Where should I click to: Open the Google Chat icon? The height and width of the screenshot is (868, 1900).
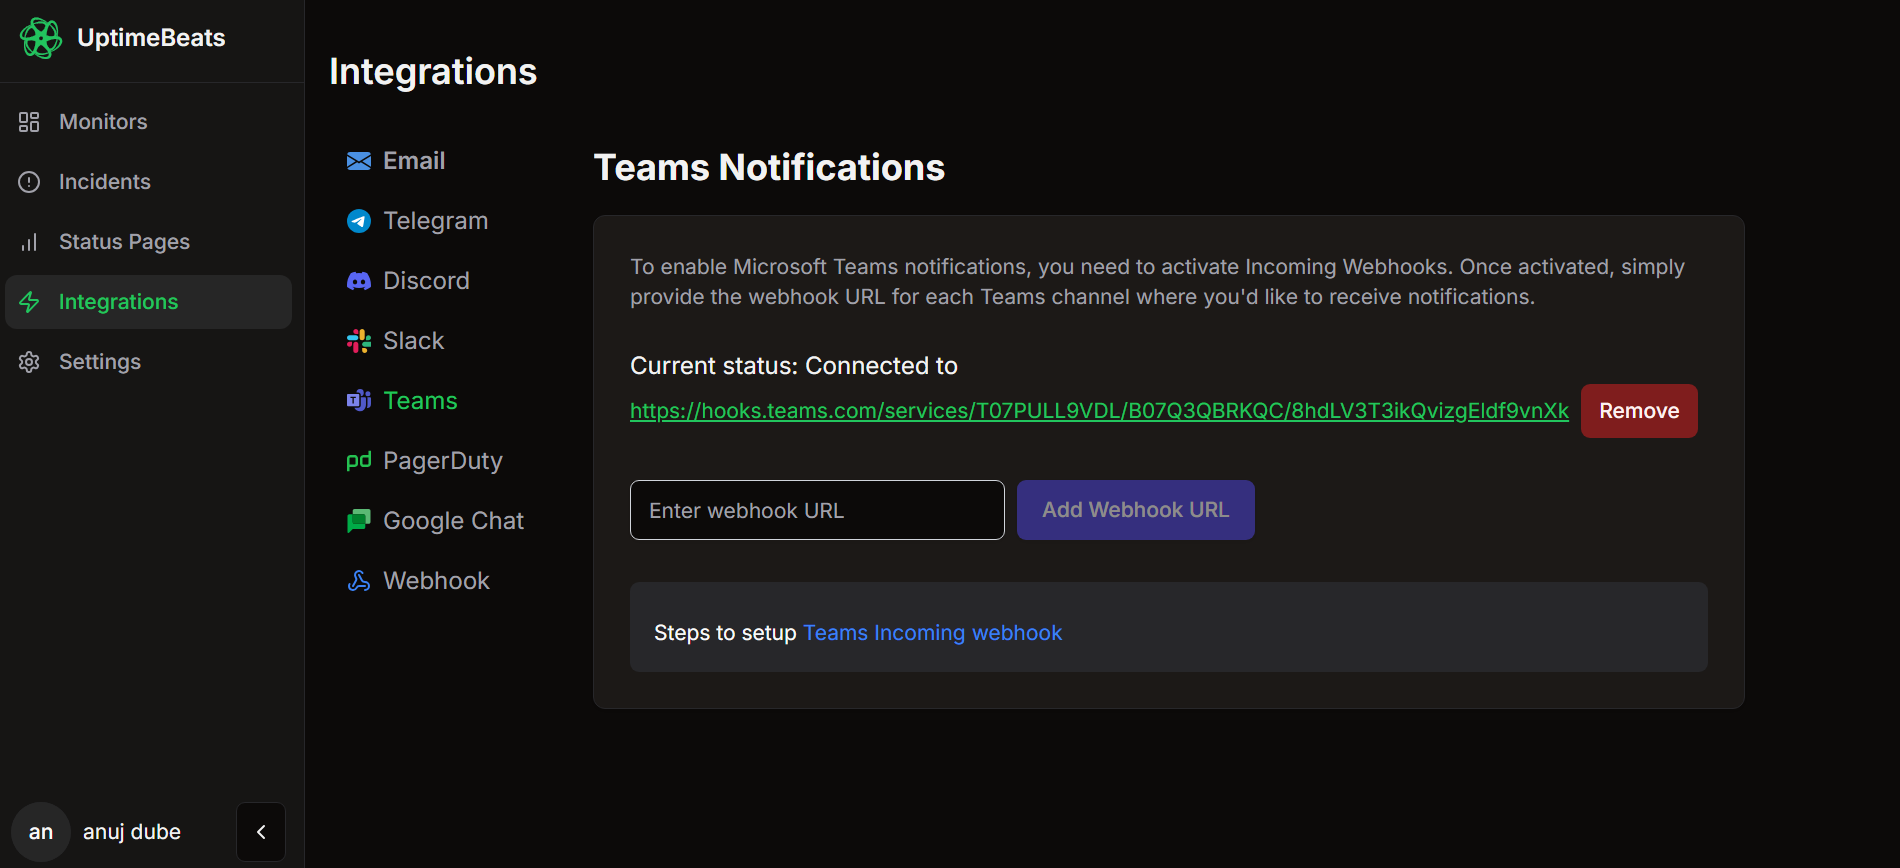click(359, 521)
